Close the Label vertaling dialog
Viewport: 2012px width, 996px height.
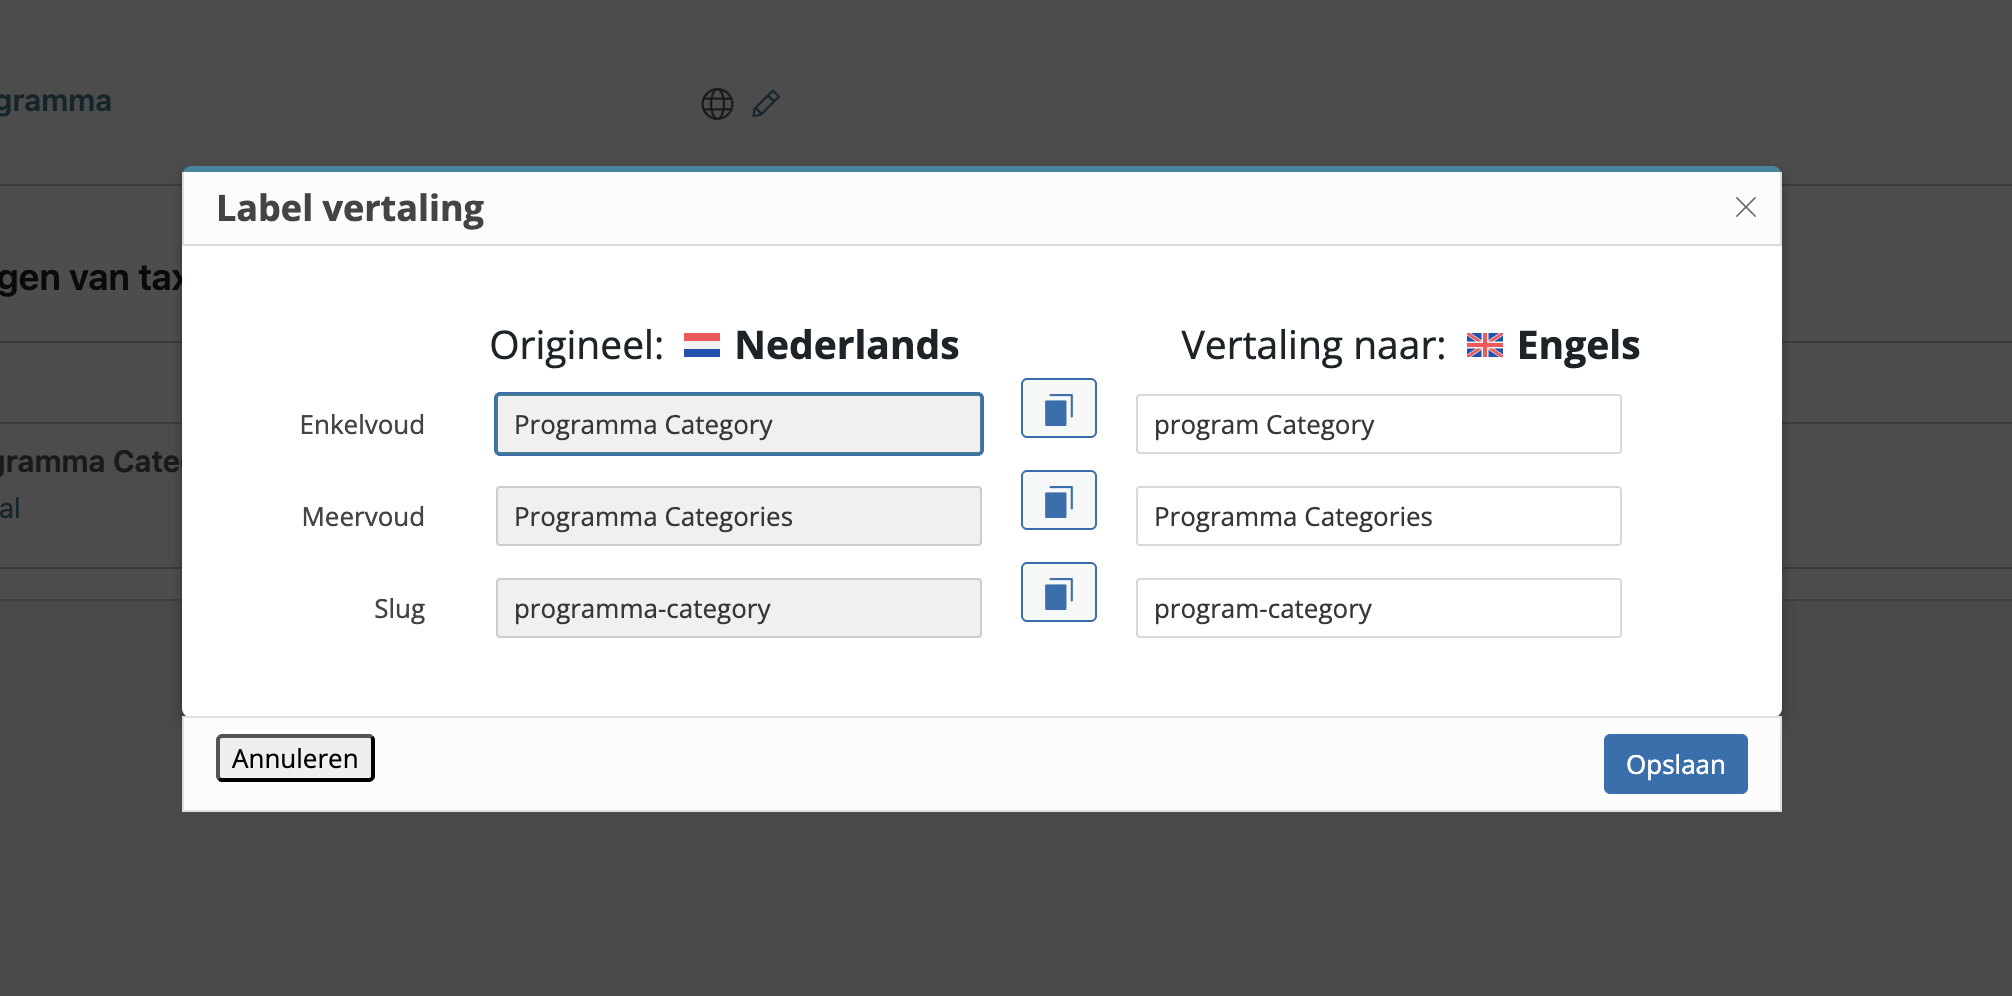tap(1745, 207)
